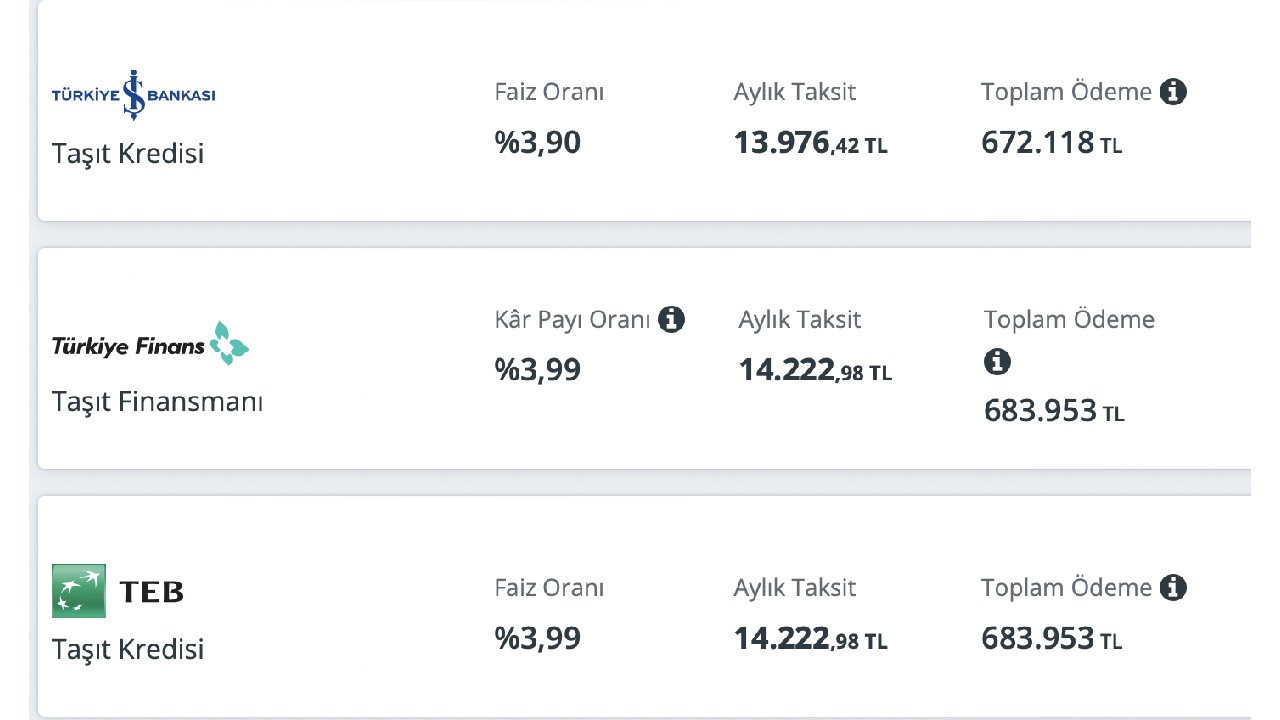Click TEB 683.953 TL total payment
This screenshot has height=720, width=1280.
coord(1051,639)
